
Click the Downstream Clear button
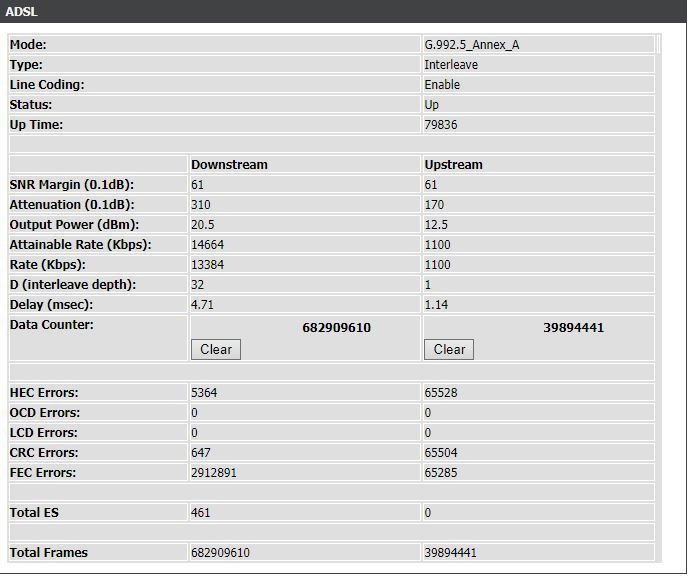pyautogui.click(x=216, y=349)
